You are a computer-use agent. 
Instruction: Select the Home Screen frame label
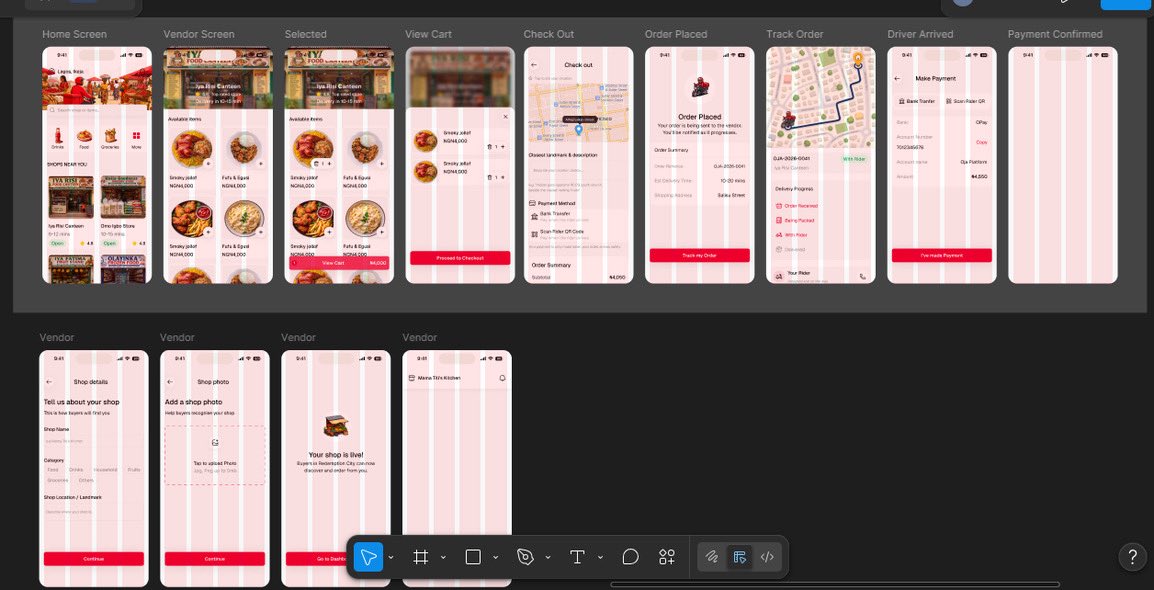pyautogui.click(x=74, y=35)
